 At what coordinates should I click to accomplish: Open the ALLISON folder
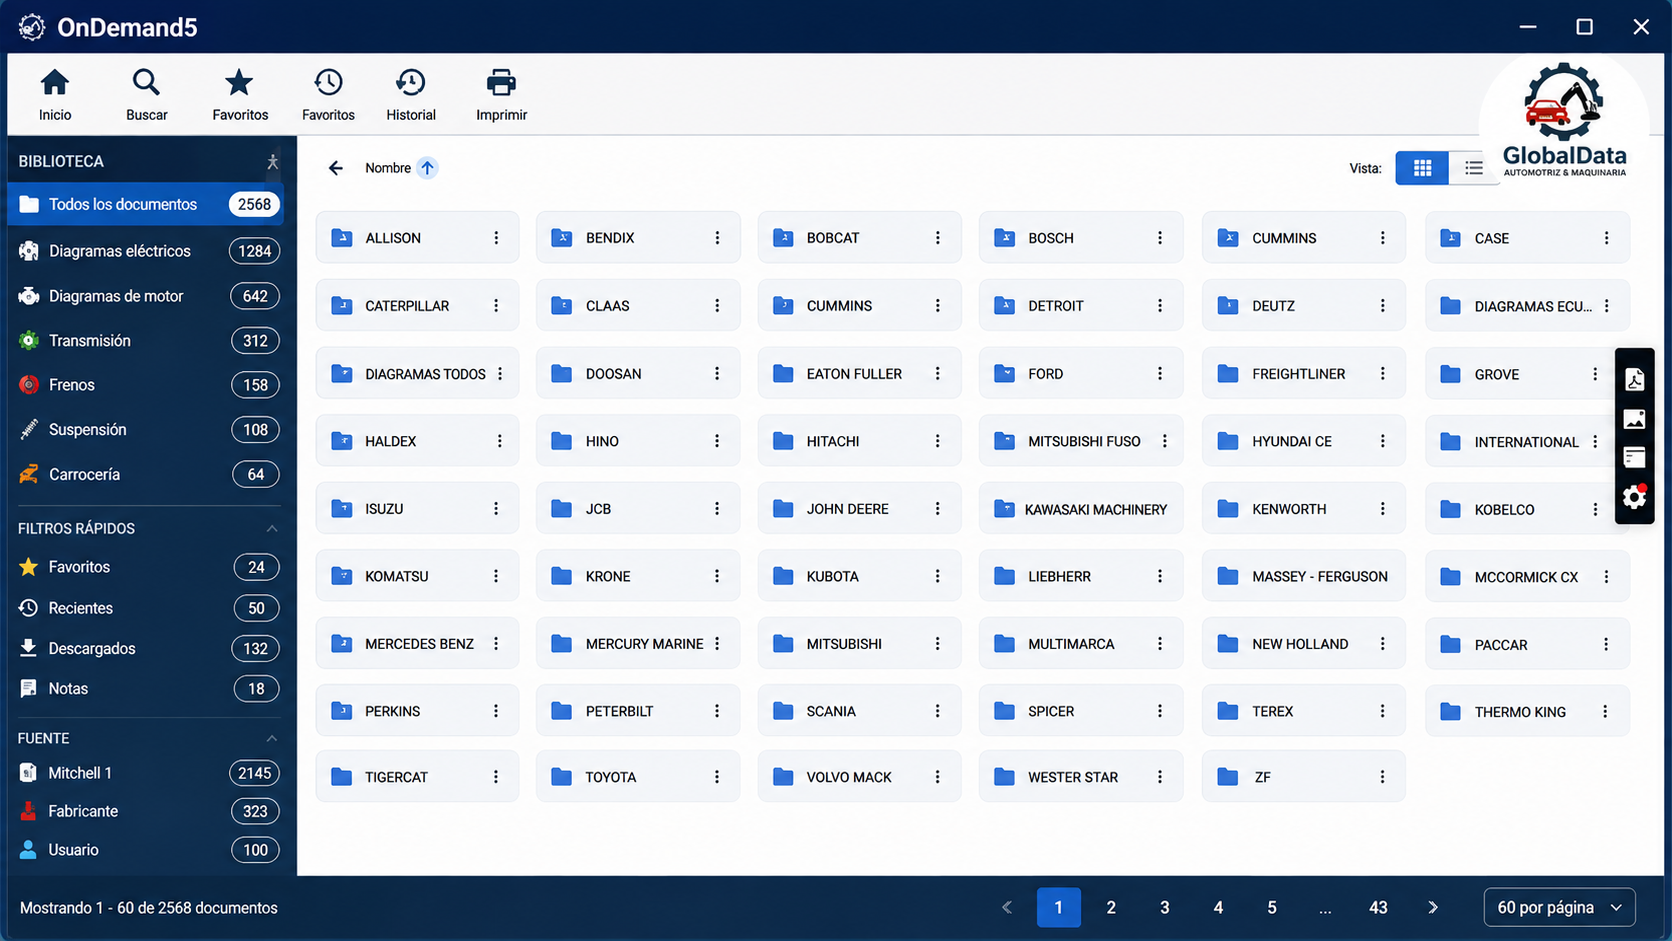(x=417, y=238)
